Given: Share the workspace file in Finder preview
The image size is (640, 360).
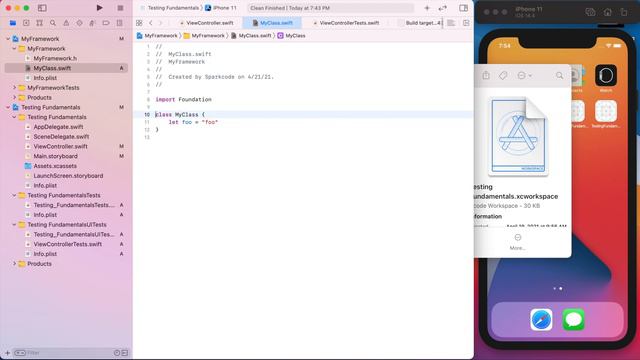Looking at the screenshot, I should coord(486,76).
